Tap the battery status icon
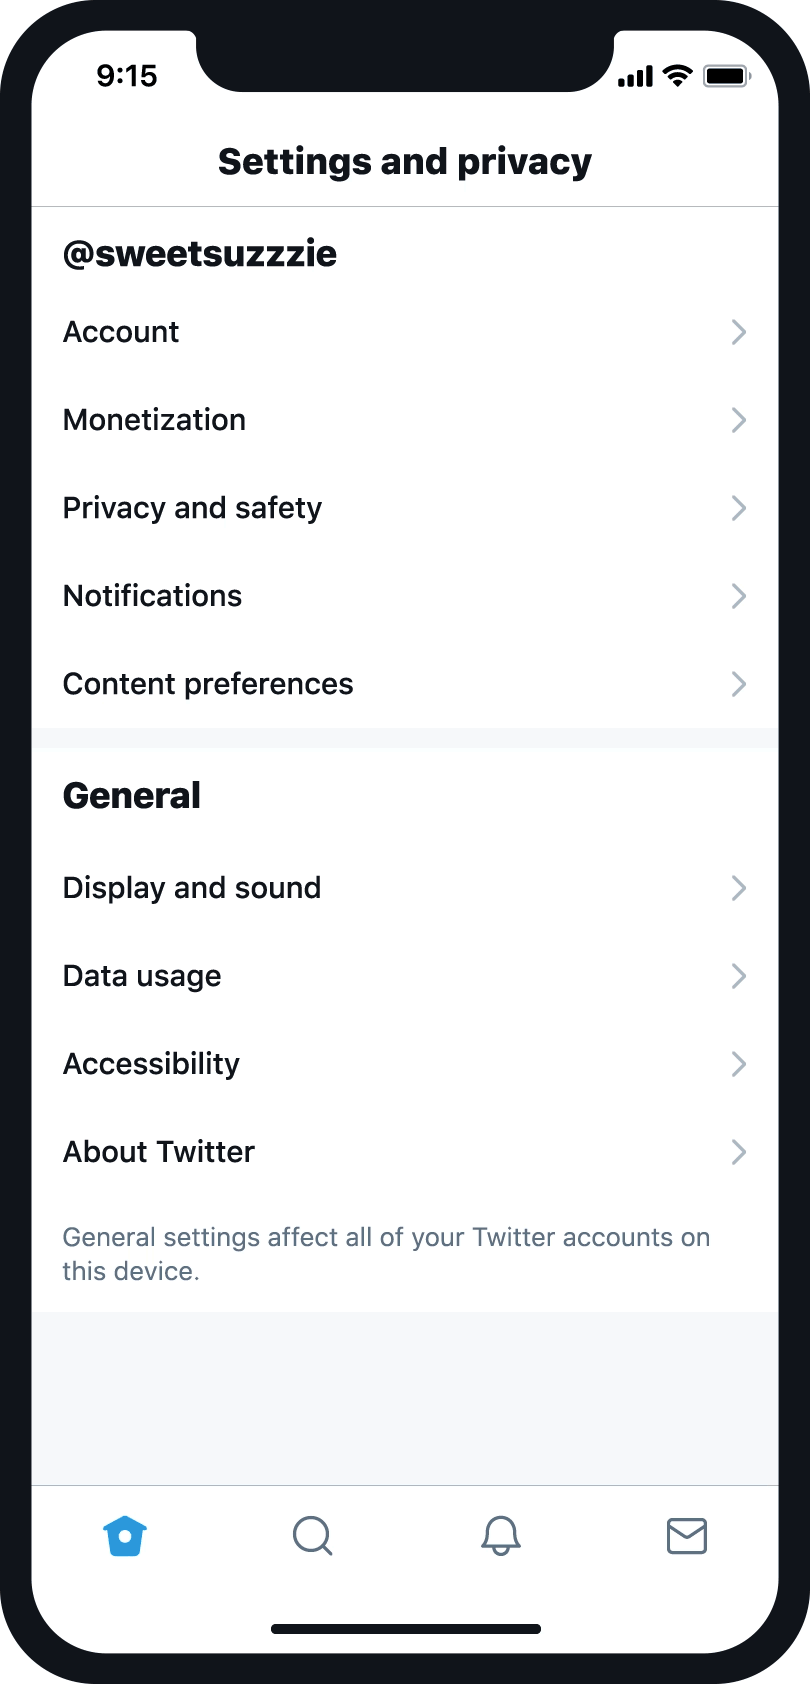The width and height of the screenshot is (810, 1684). pyautogui.click(x=726, y=76)
